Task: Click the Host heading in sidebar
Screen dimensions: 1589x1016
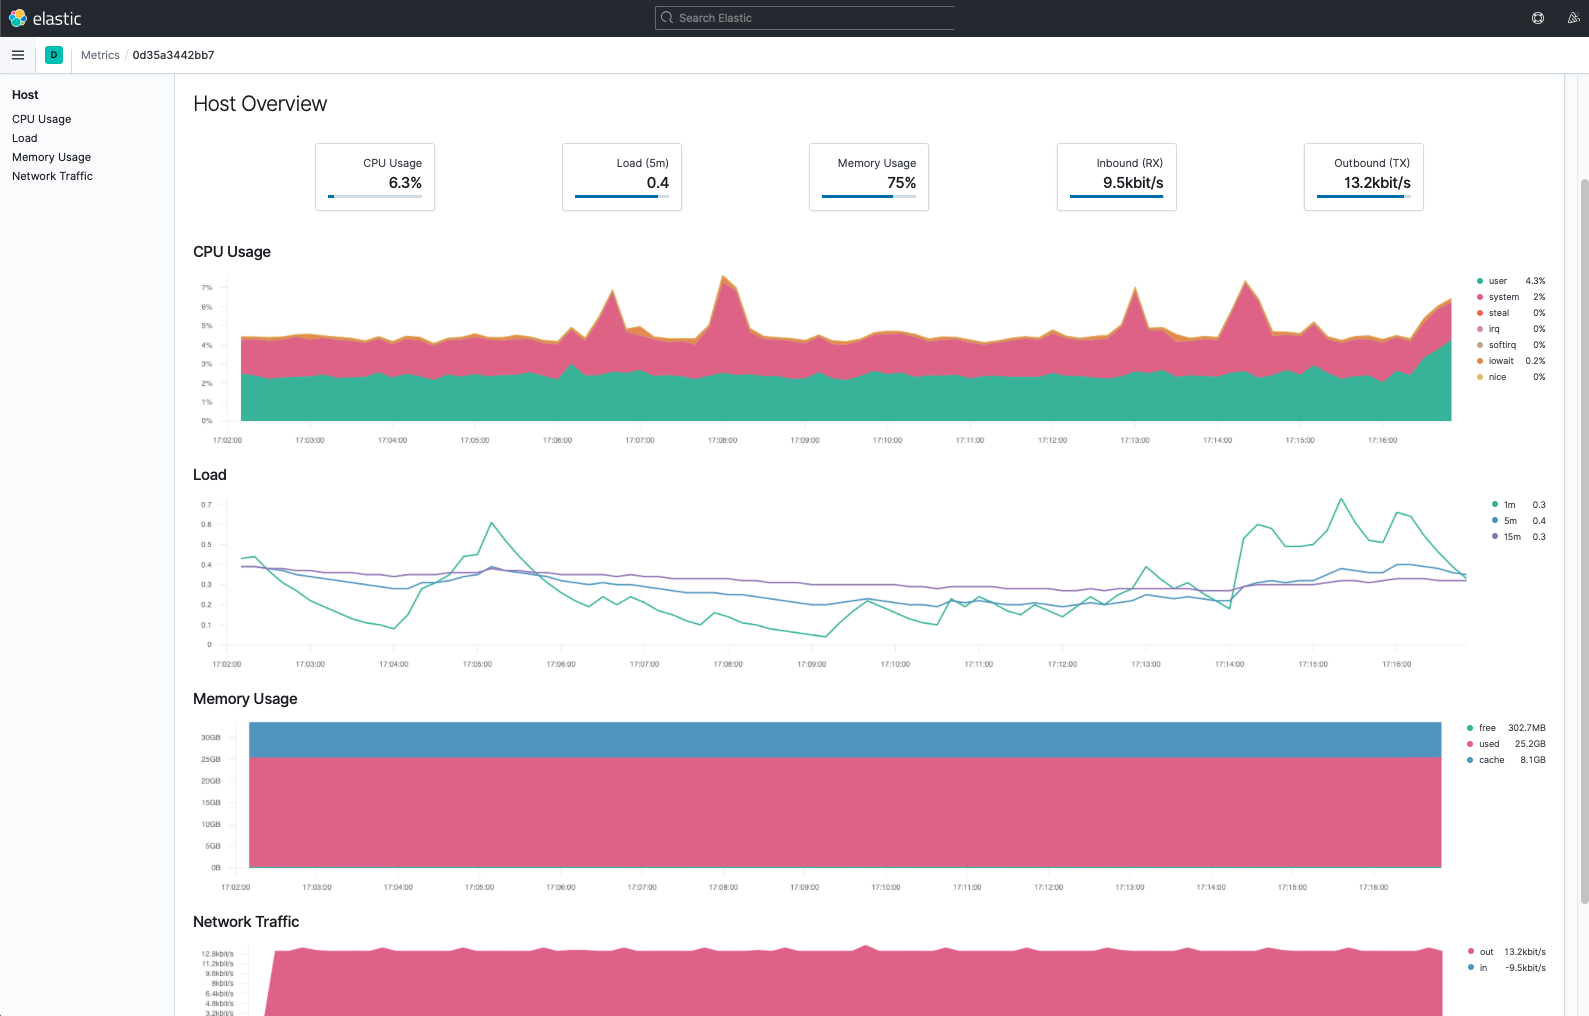Action: pos(25,95)
